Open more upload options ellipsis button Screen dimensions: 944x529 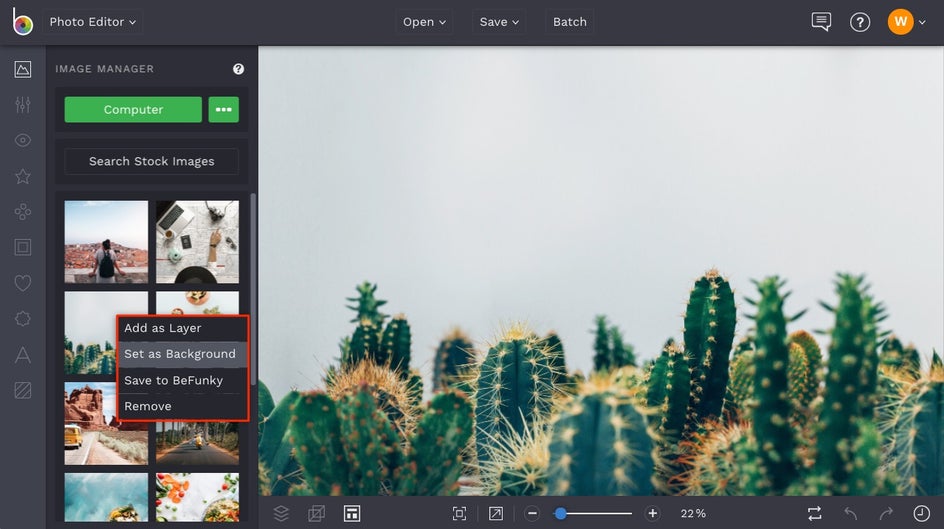(x=223, y=110)
